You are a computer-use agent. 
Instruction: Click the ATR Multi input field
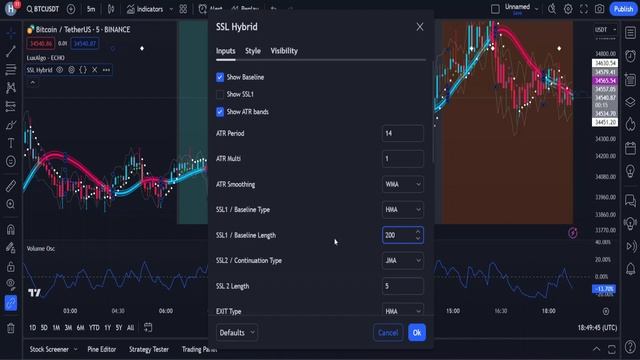pyautogui.click(x=402, y=159)
